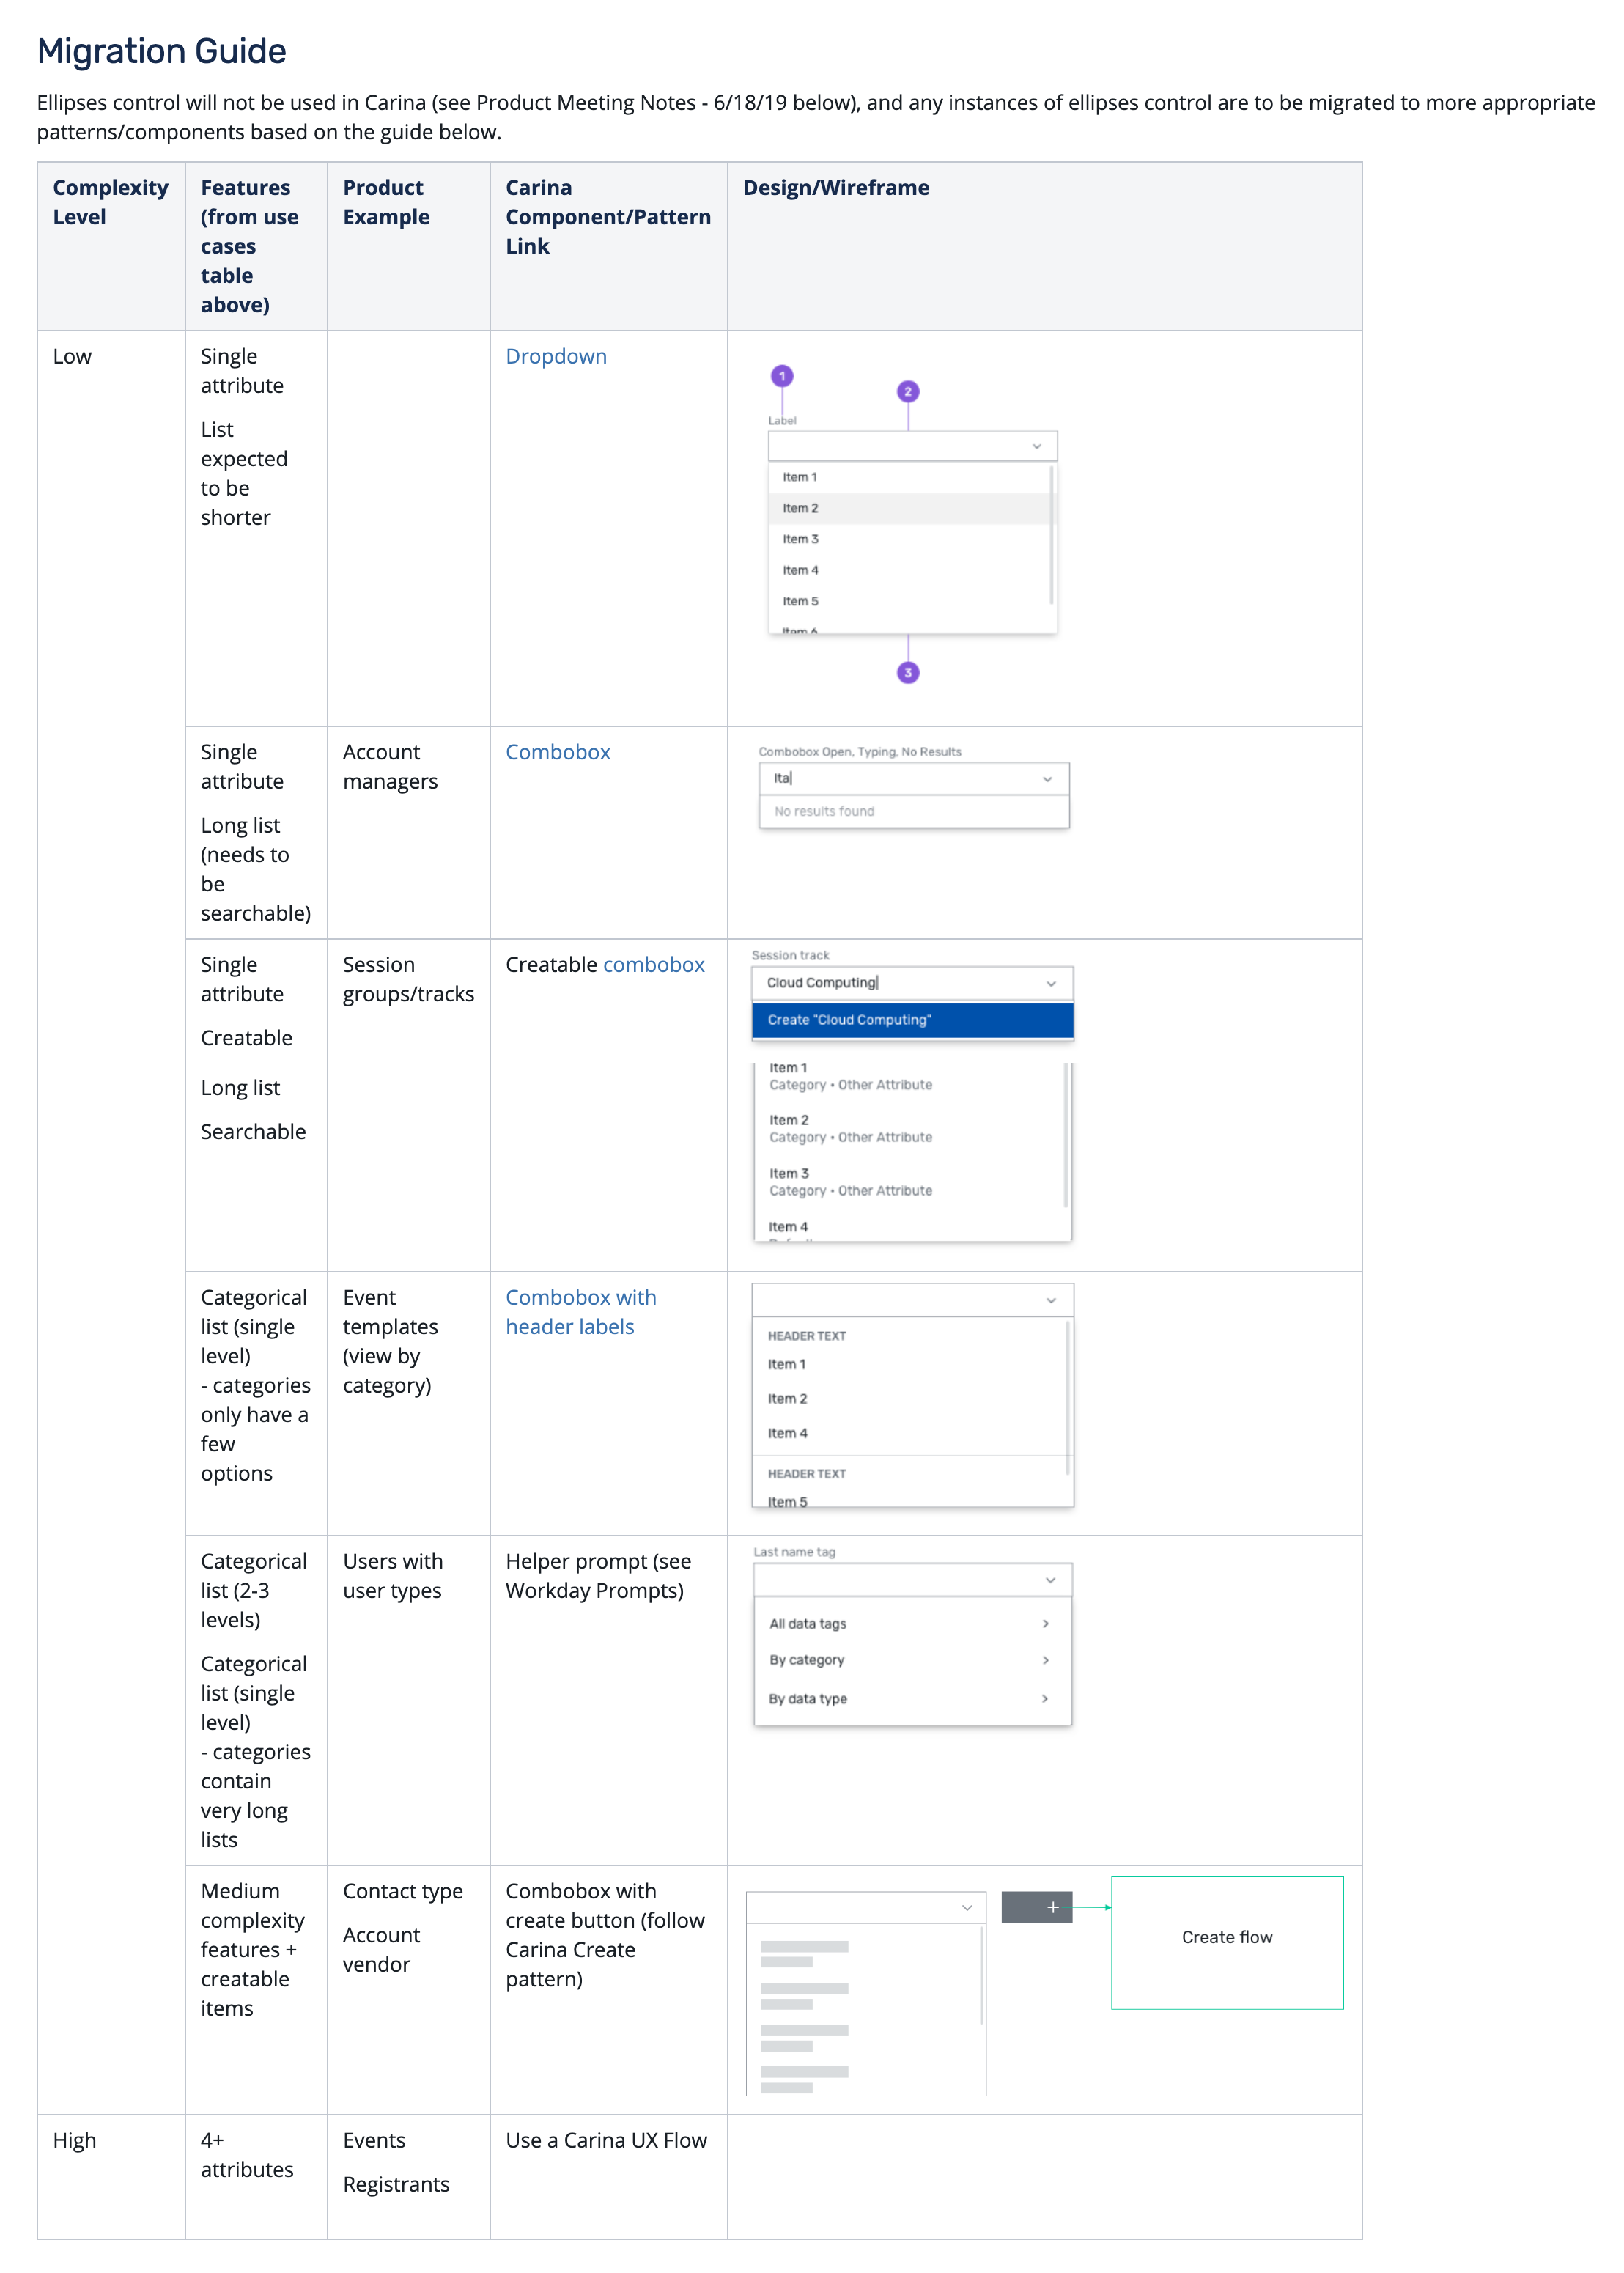Open the Dropdown component link
The width and height of the screenshot is (1624, 2273).
click(556, 356)
